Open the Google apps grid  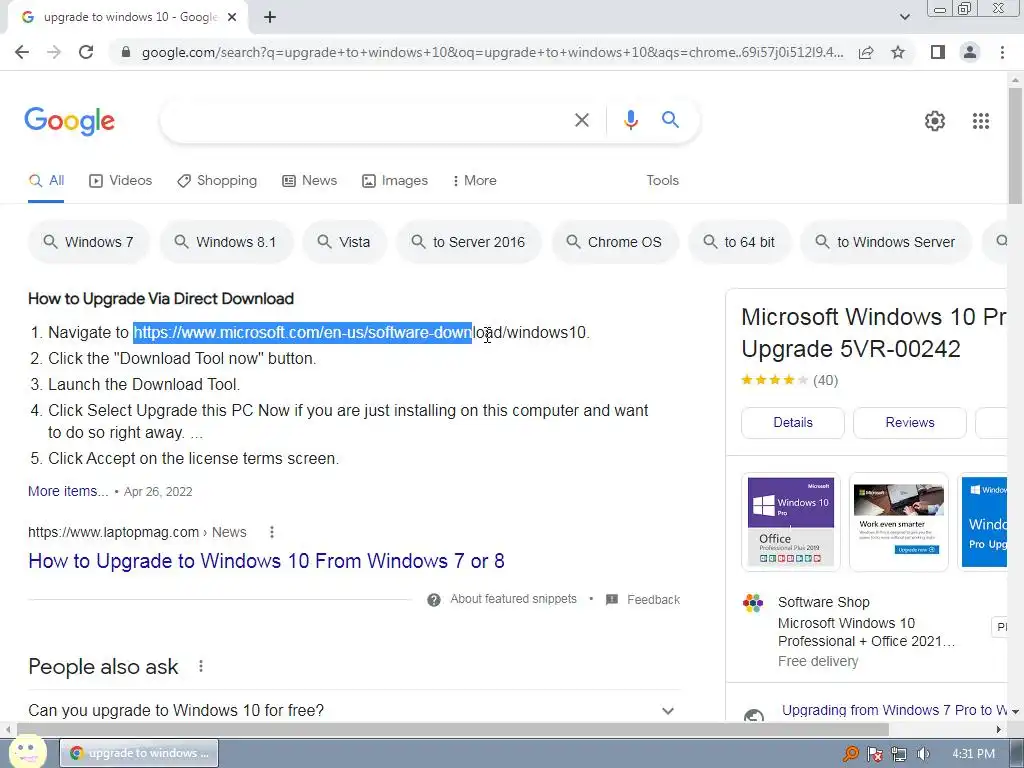(981, 121)
